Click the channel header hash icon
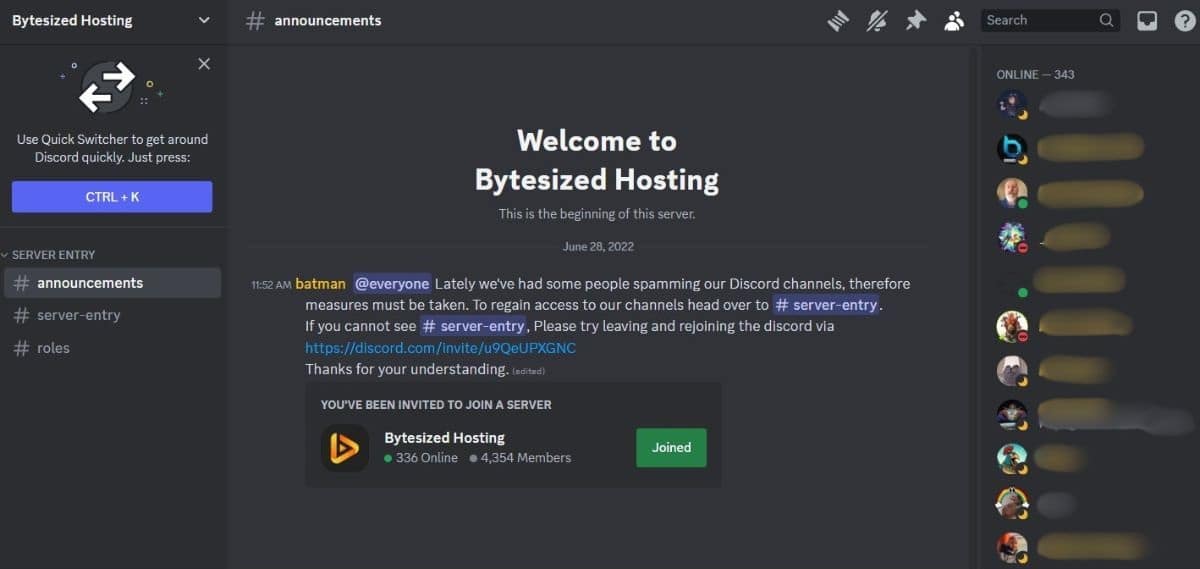Screen dimensions: 1200x569 click(256, 20)
